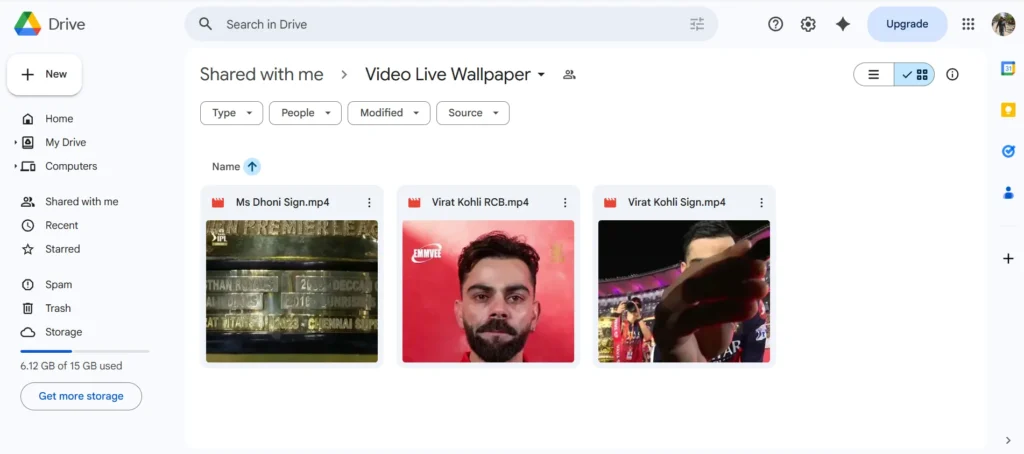This screenshot has width=1024, height=454.
Task: Go to Shared with me breadcrumb
Action: (261, 74)
